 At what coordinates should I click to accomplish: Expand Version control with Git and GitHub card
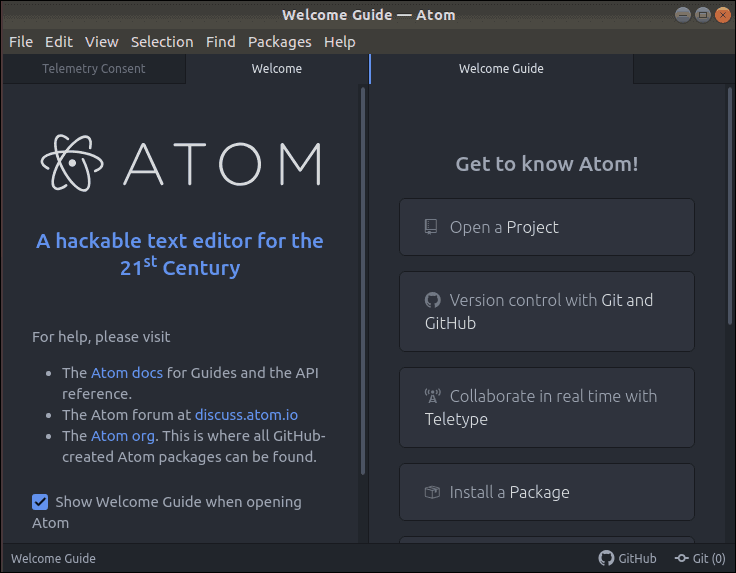(x=547, y=312)
